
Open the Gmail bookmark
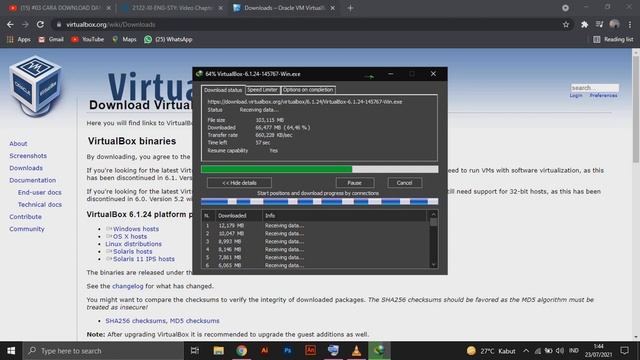pos(51,40)
